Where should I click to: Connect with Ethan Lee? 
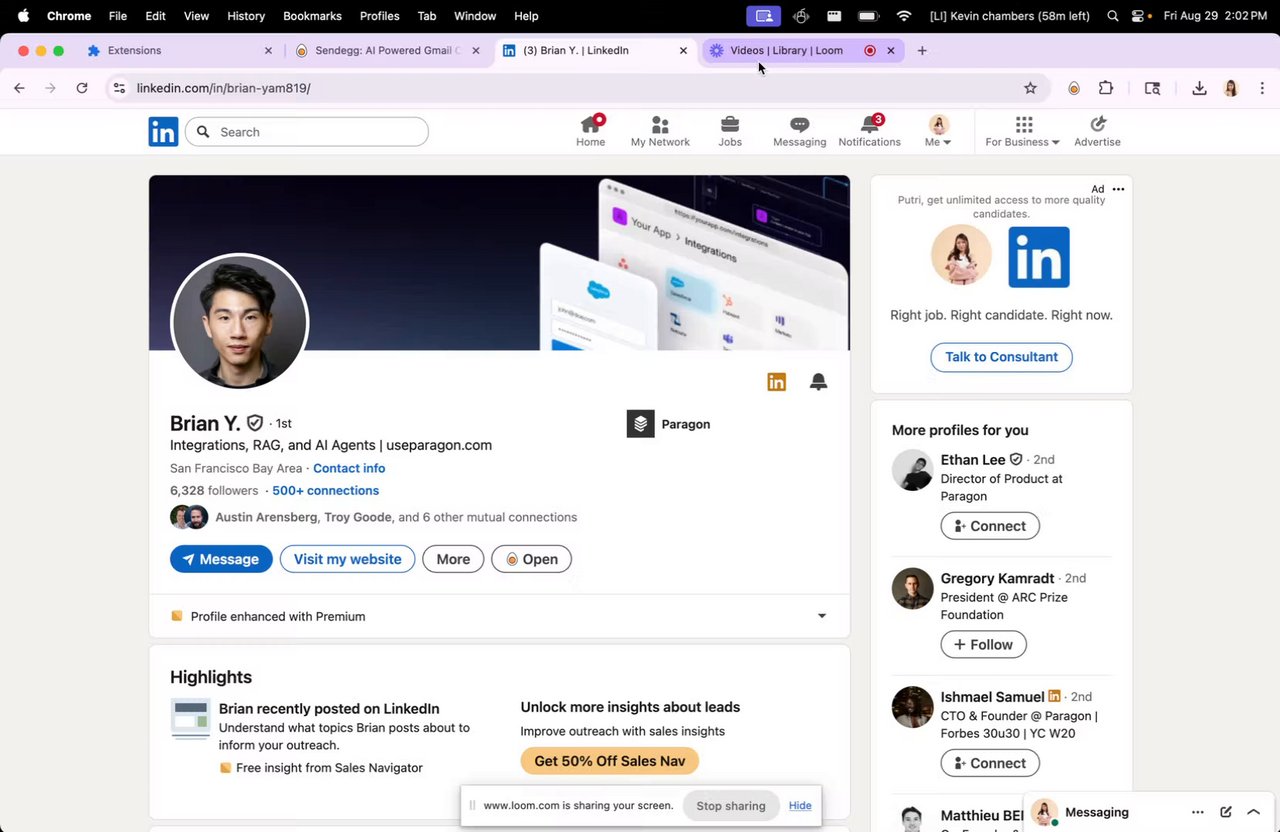[x=990, y=526]
